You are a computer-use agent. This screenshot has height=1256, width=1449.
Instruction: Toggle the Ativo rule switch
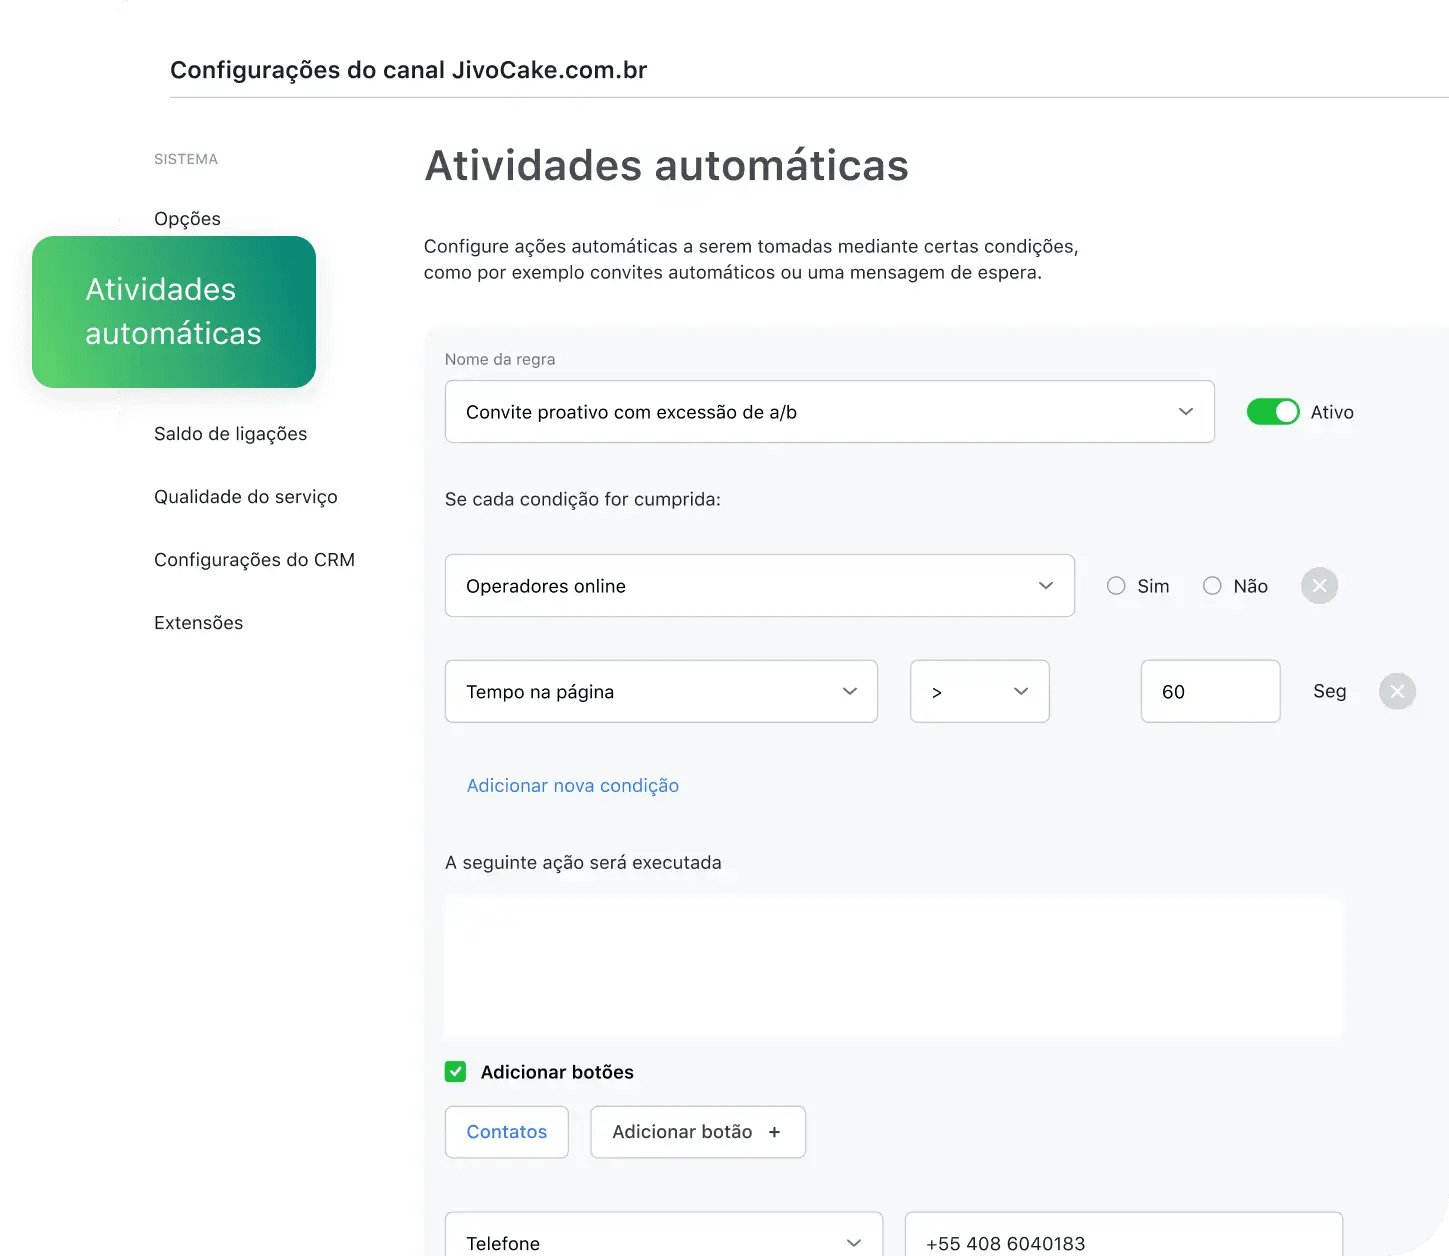(x=1272, y=412)
